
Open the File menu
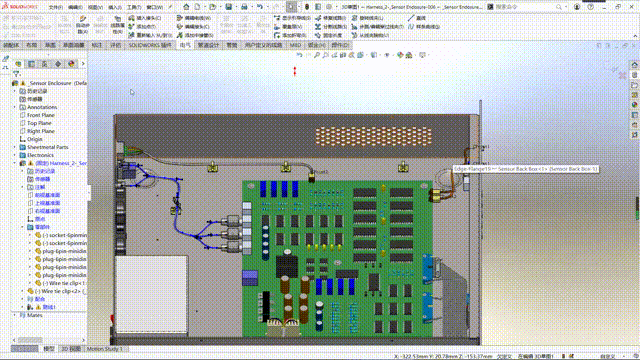pyautogui.click(x=56, y=7)
